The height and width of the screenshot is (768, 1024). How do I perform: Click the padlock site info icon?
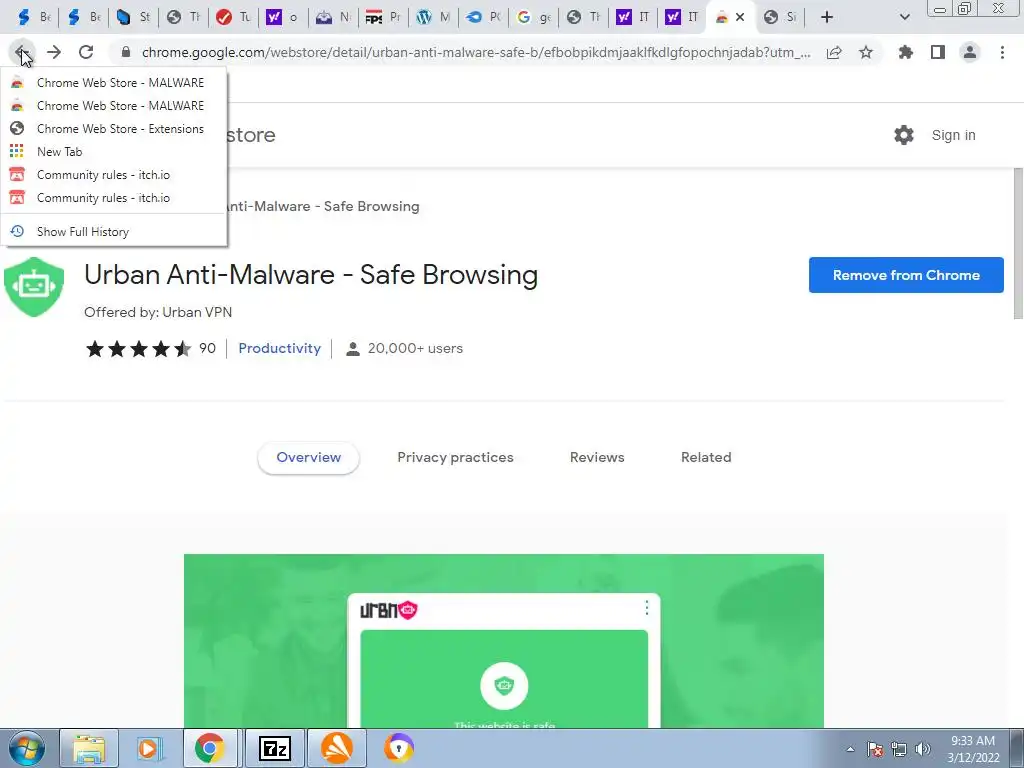tap(126, 52)
